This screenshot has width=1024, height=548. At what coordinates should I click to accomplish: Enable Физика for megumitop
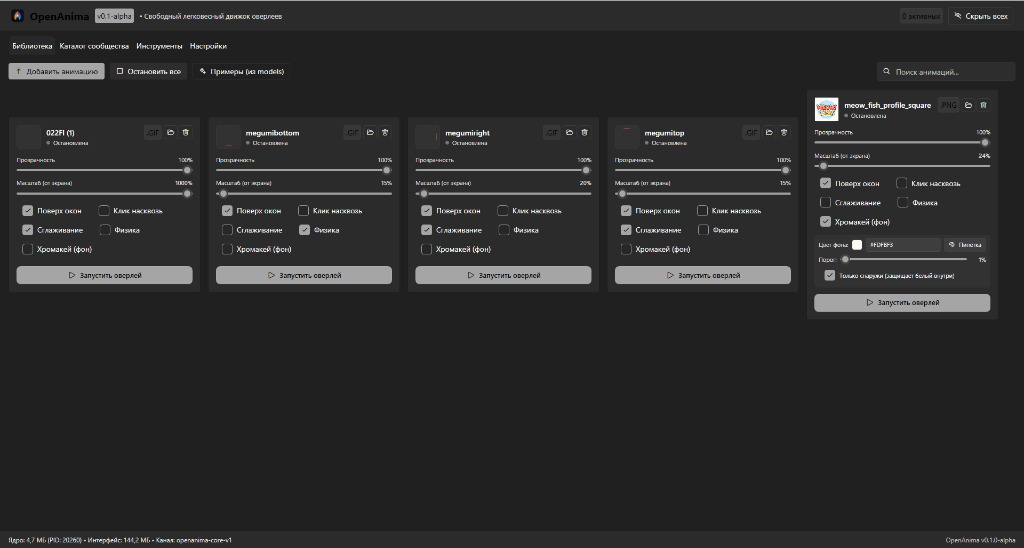703,230
